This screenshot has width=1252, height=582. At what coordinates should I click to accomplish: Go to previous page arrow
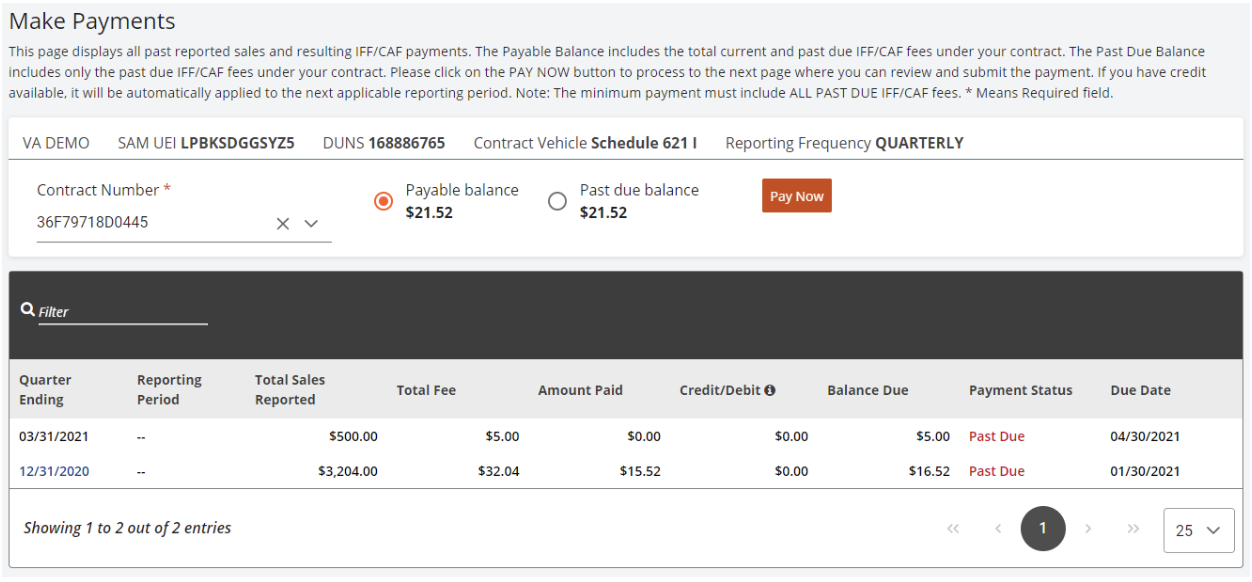pos(998,529)
